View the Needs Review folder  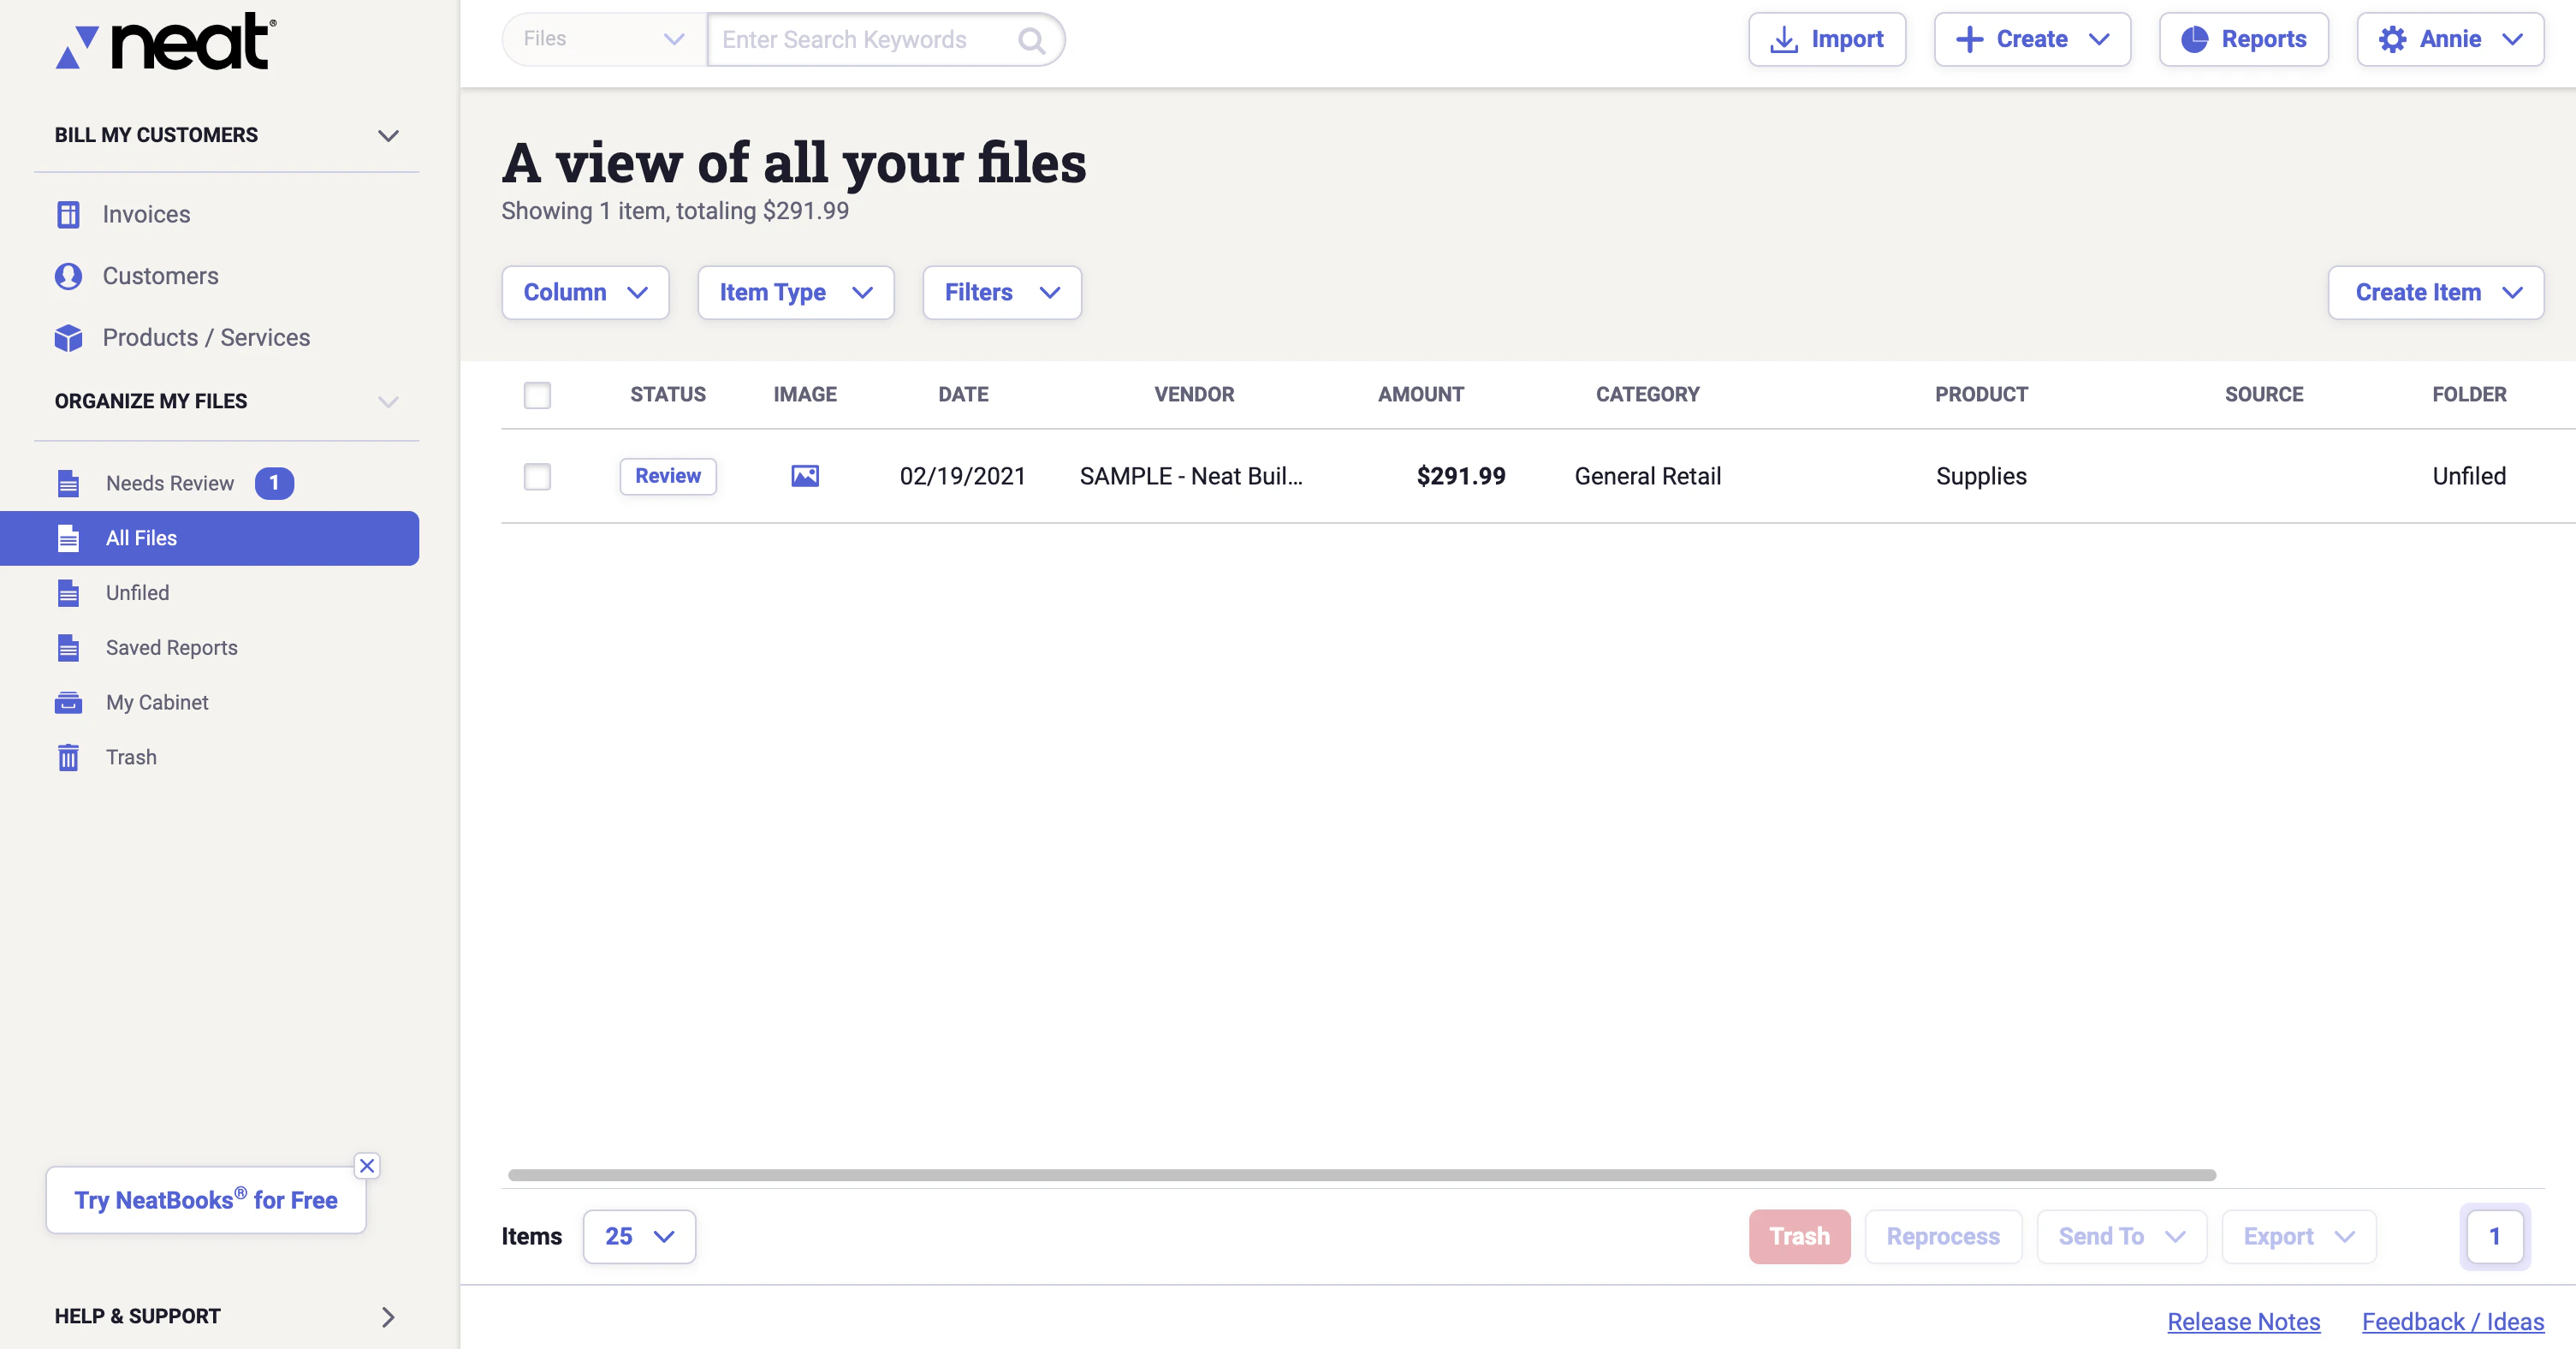pos(169,483)
